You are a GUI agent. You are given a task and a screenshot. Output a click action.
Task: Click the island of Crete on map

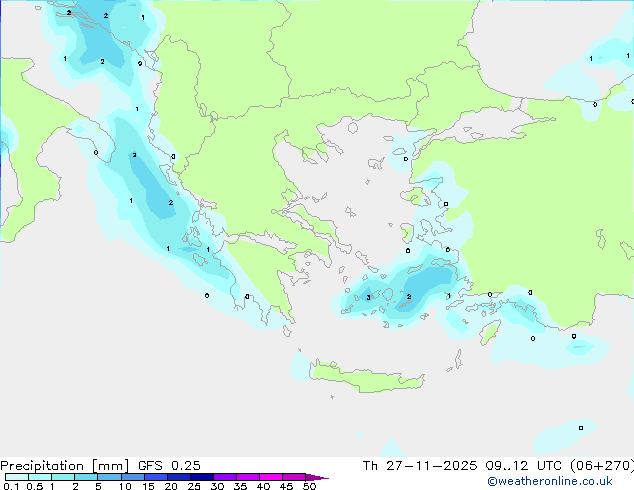point(366,377)
